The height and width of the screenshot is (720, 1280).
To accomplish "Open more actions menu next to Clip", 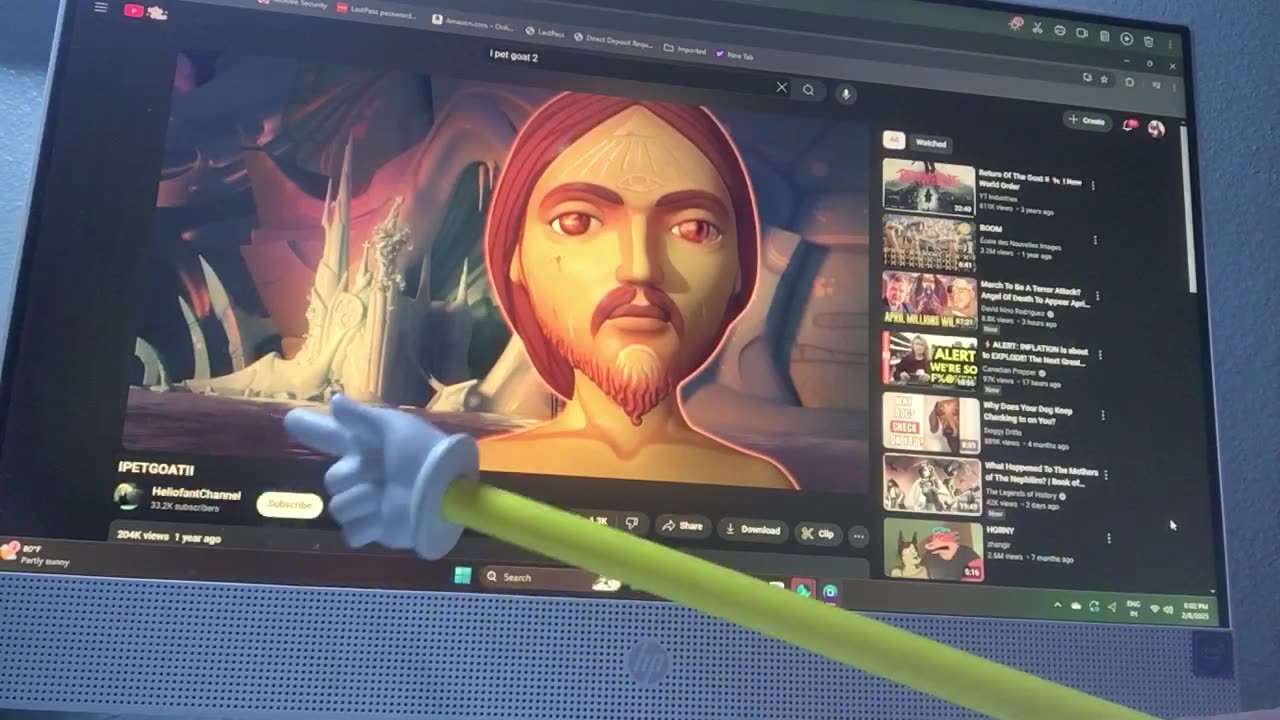I will click(858, 536).
